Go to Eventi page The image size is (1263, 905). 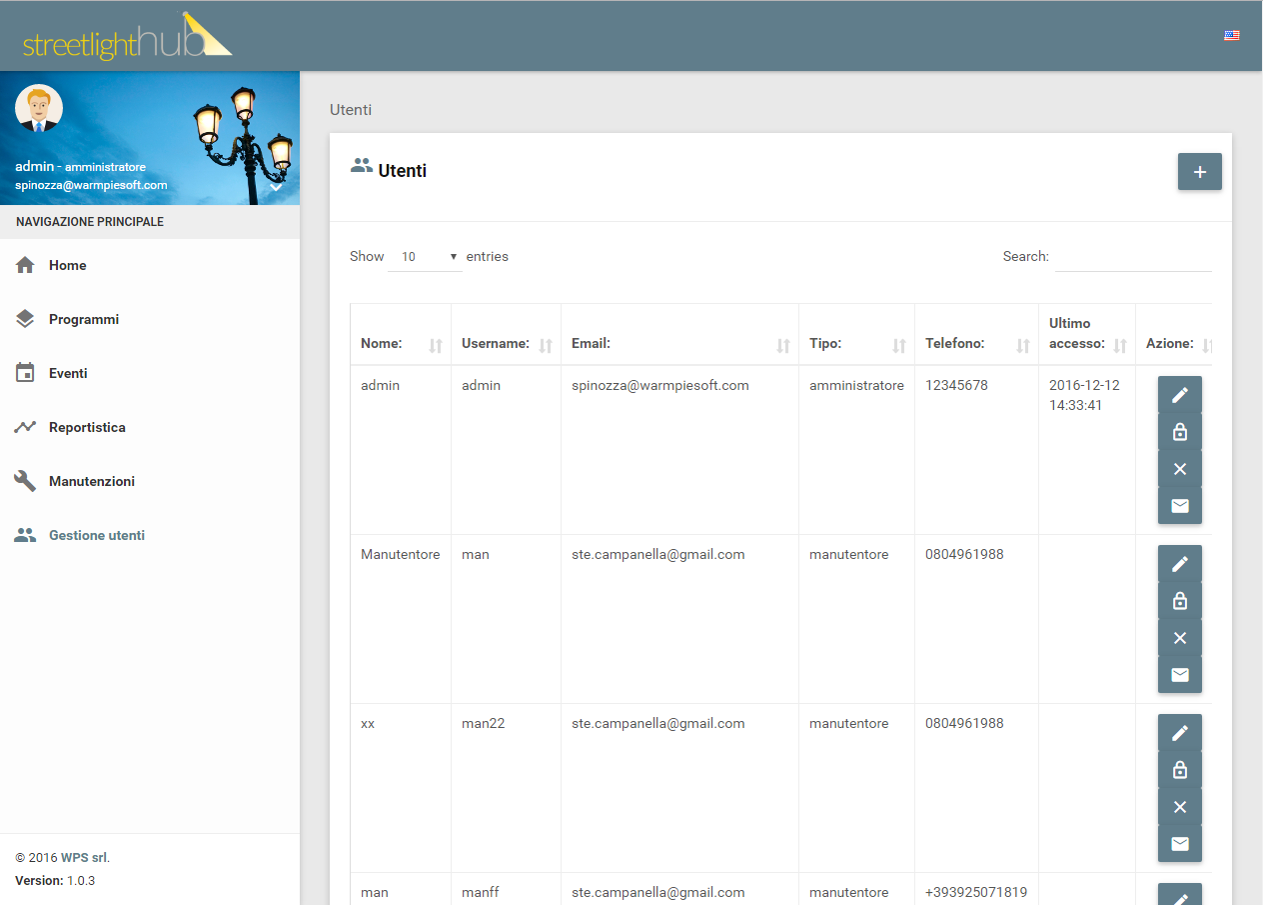(x=150, y=373)
